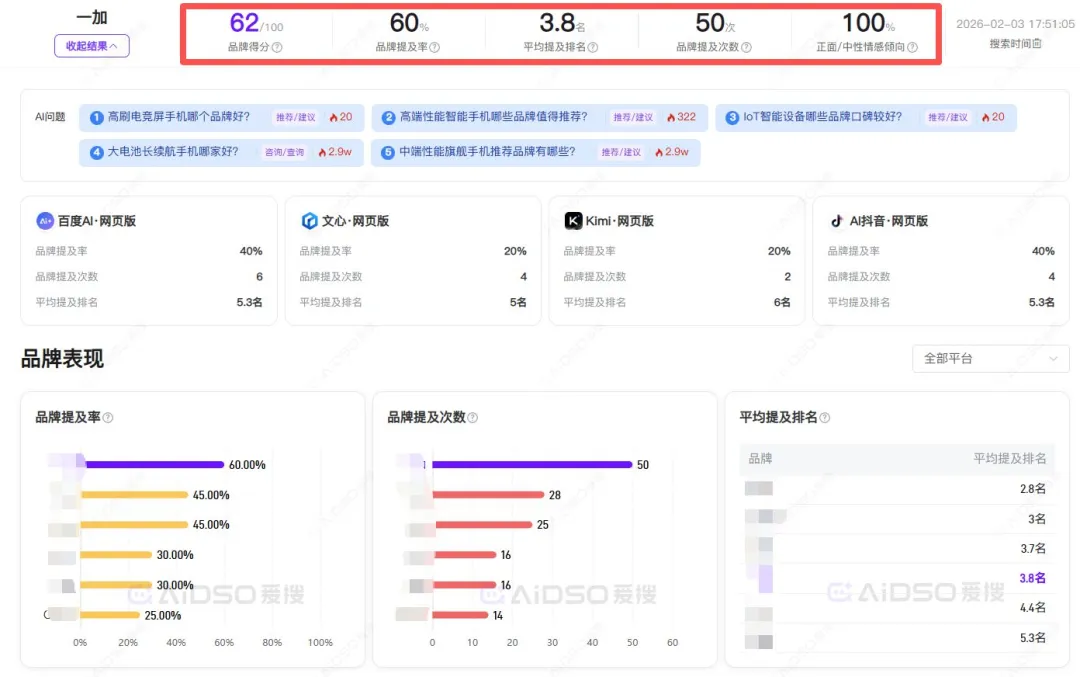Click the Kimi platform logo icon
Viewport: 1080px width, 677px height.
click(x=573, y=221)
